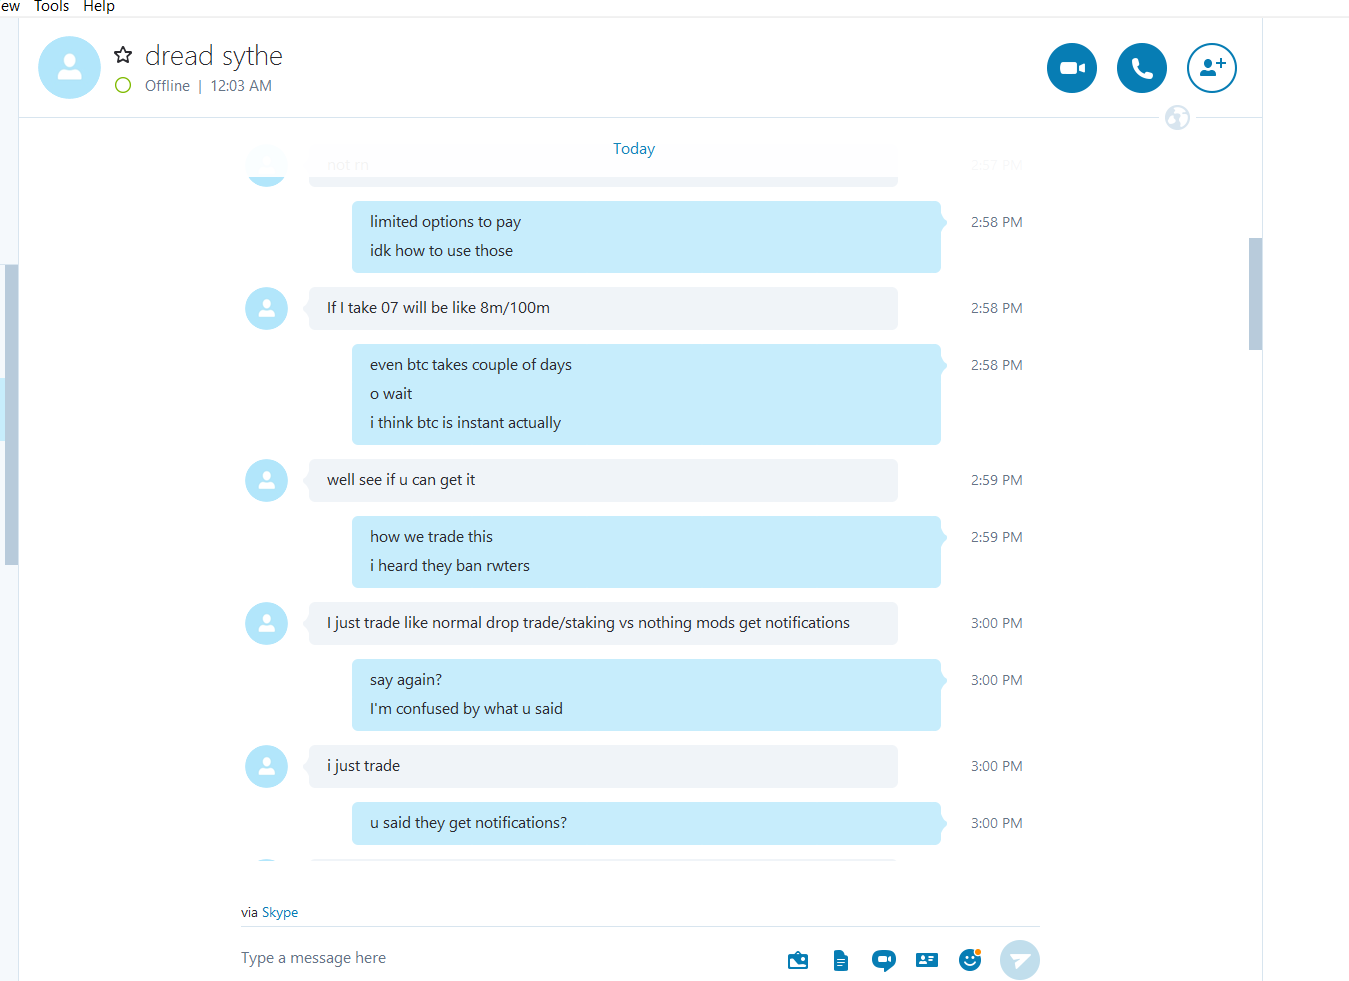Click avatar beside 'well see if u can get it'
This screenshot has width=1349, height=981.
266,480
